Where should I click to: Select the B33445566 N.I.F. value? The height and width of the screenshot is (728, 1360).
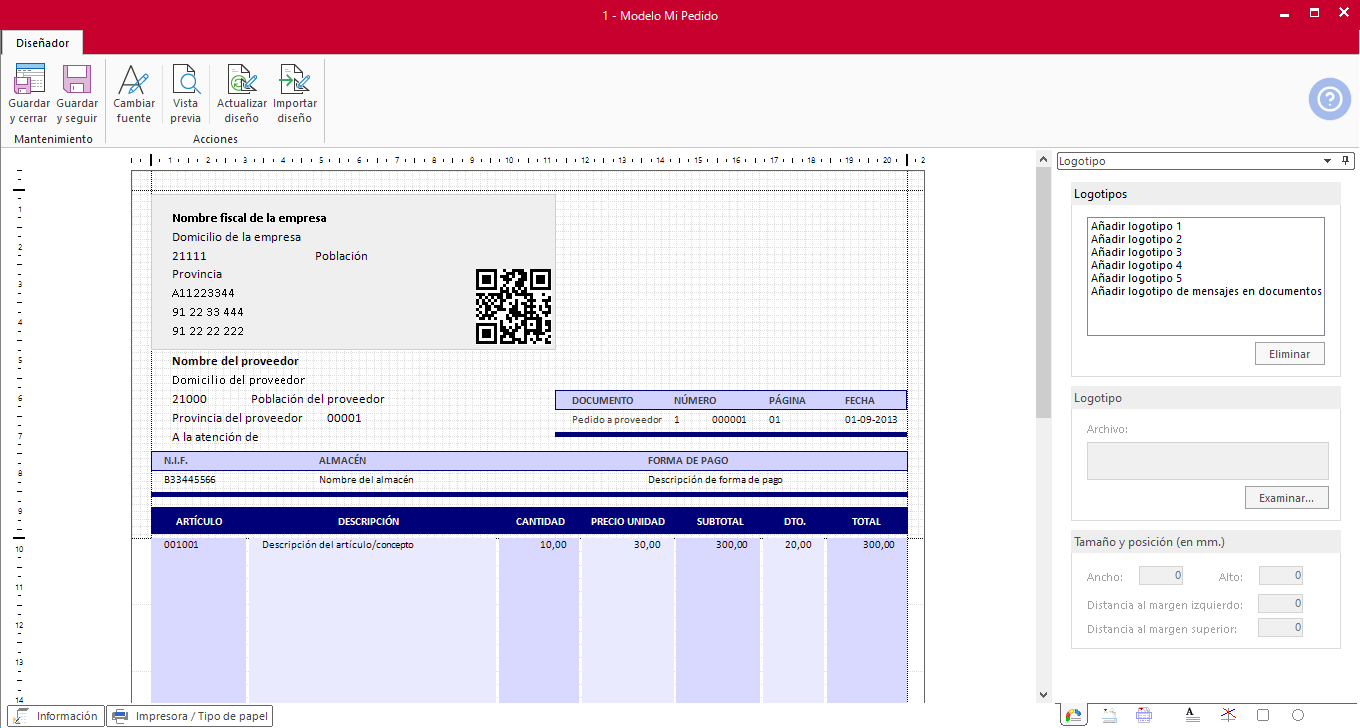click(x=190, y=480)
